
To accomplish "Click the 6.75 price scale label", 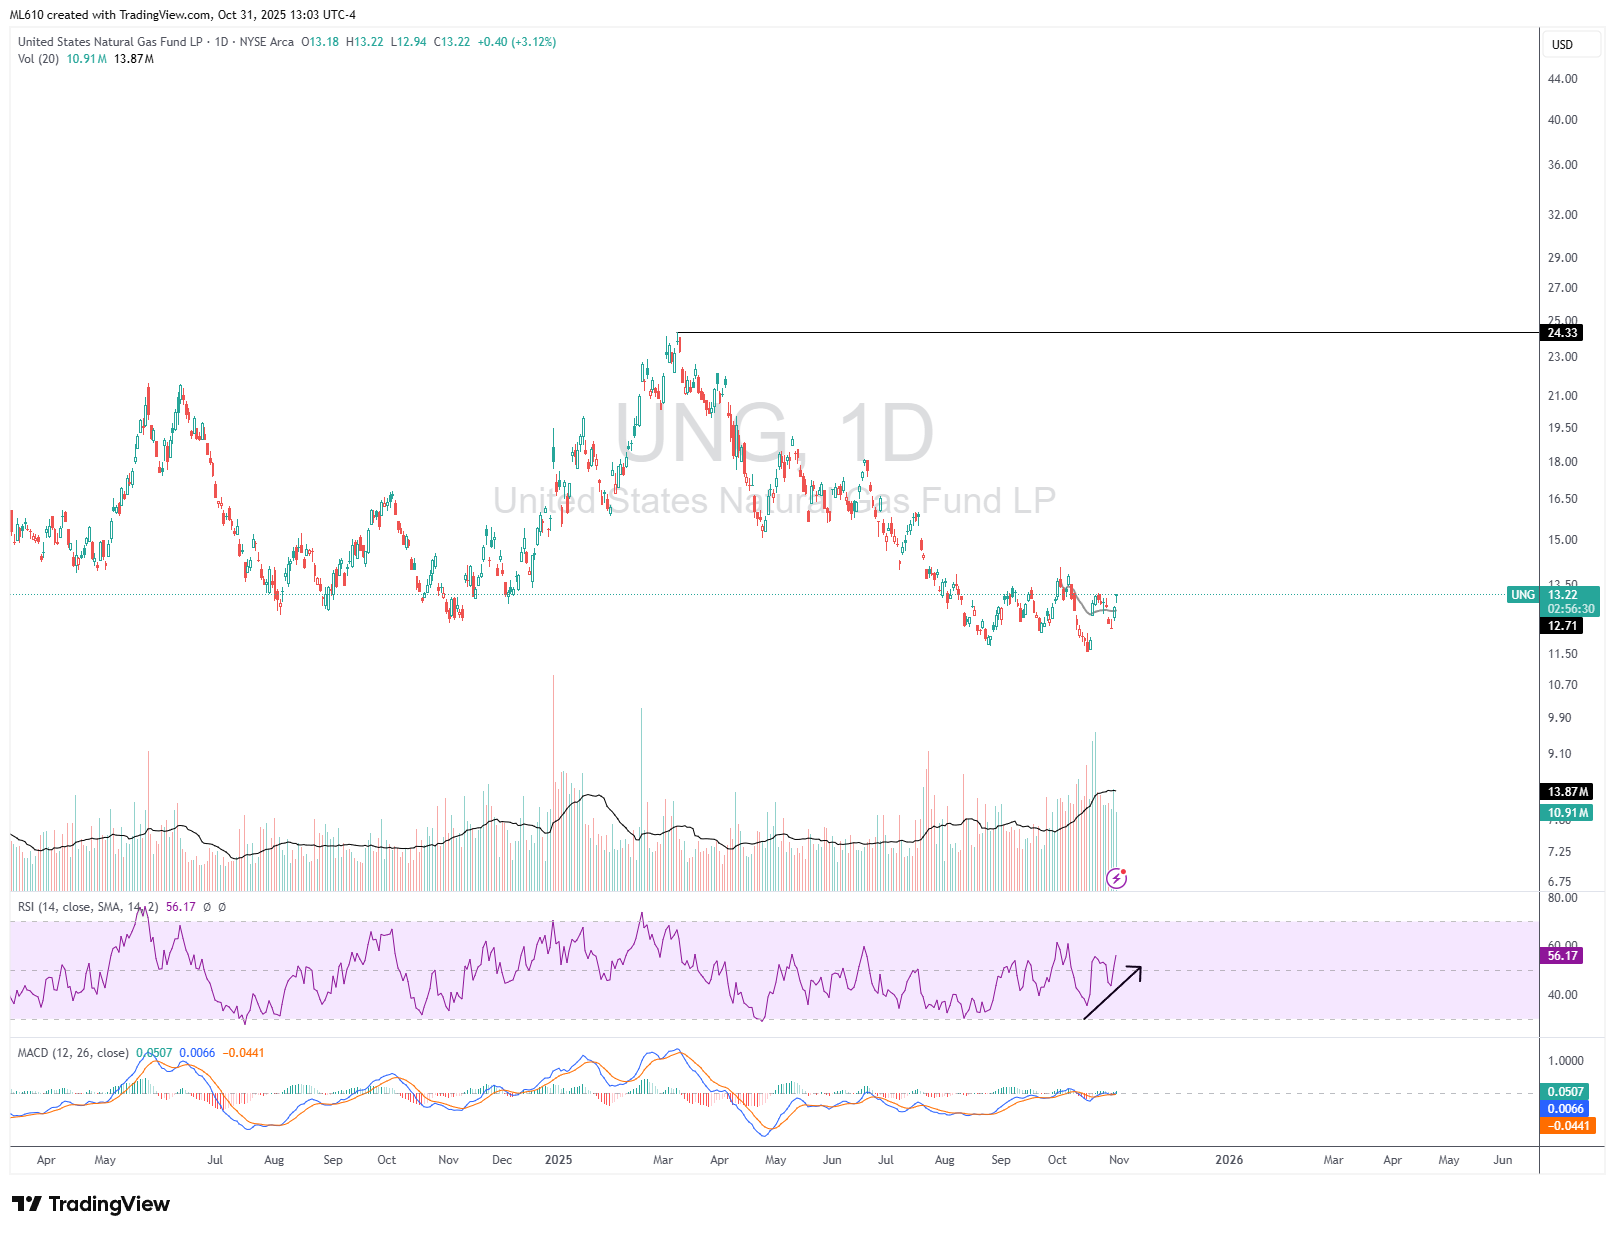I will [1559, 882].
